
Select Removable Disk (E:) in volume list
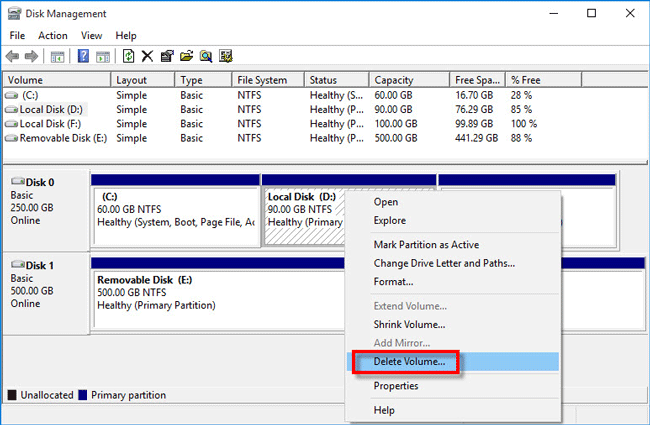click(63, 138)
